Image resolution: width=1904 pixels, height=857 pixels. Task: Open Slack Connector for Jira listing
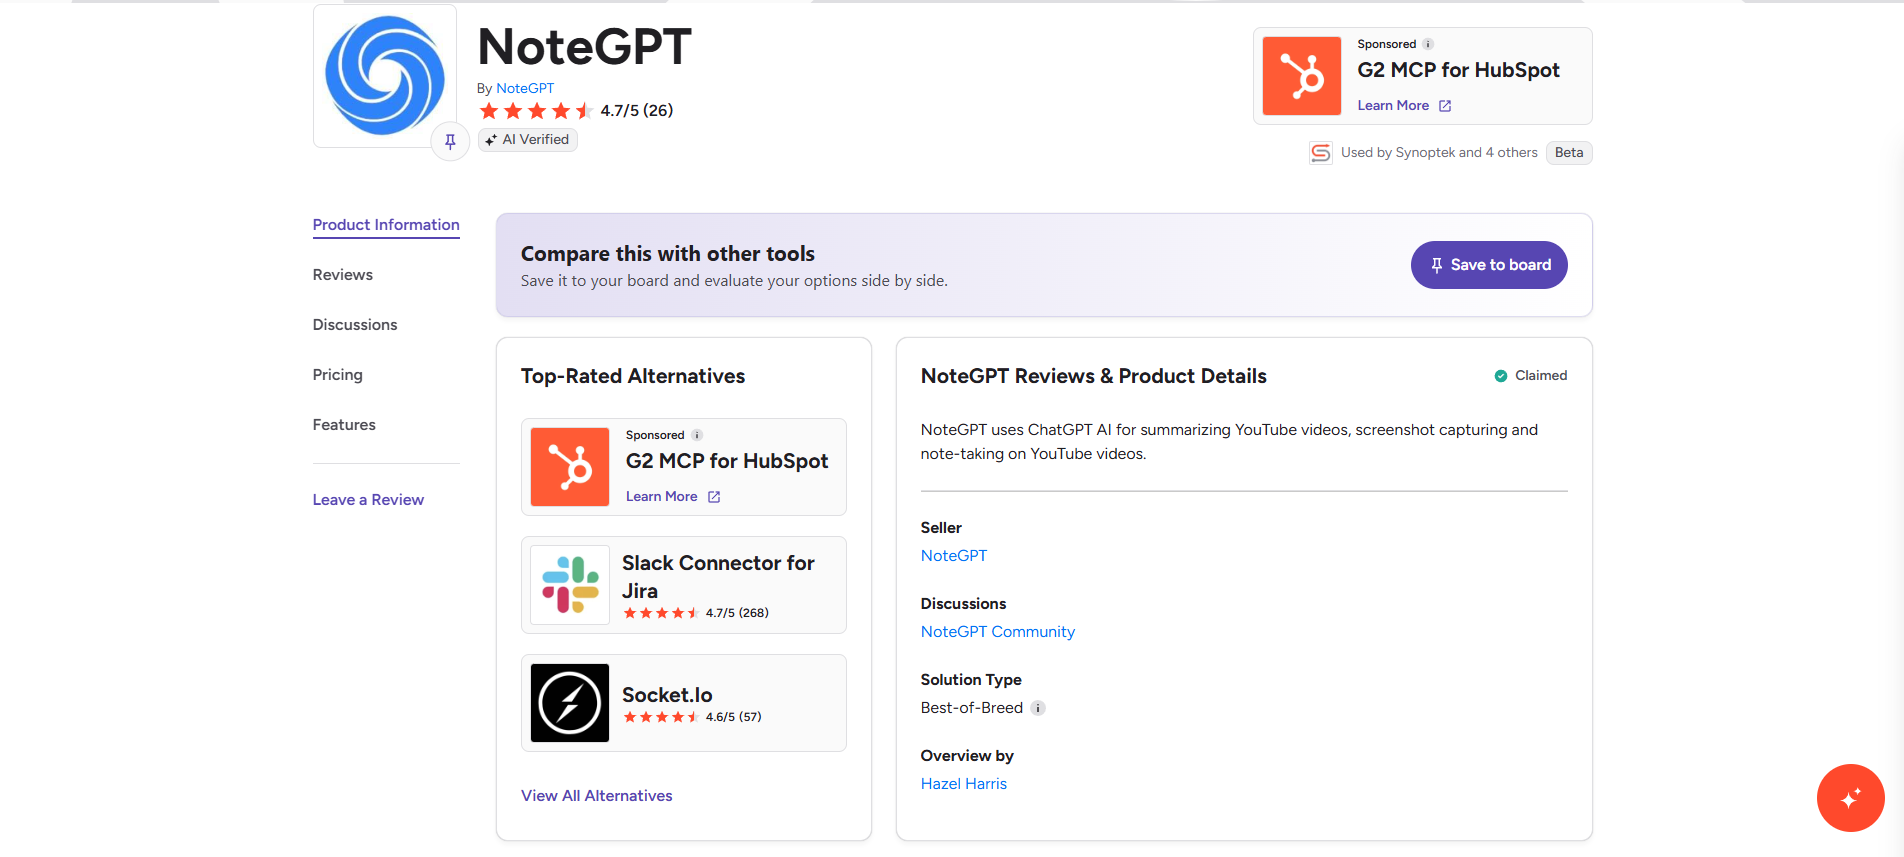[718, 577]
